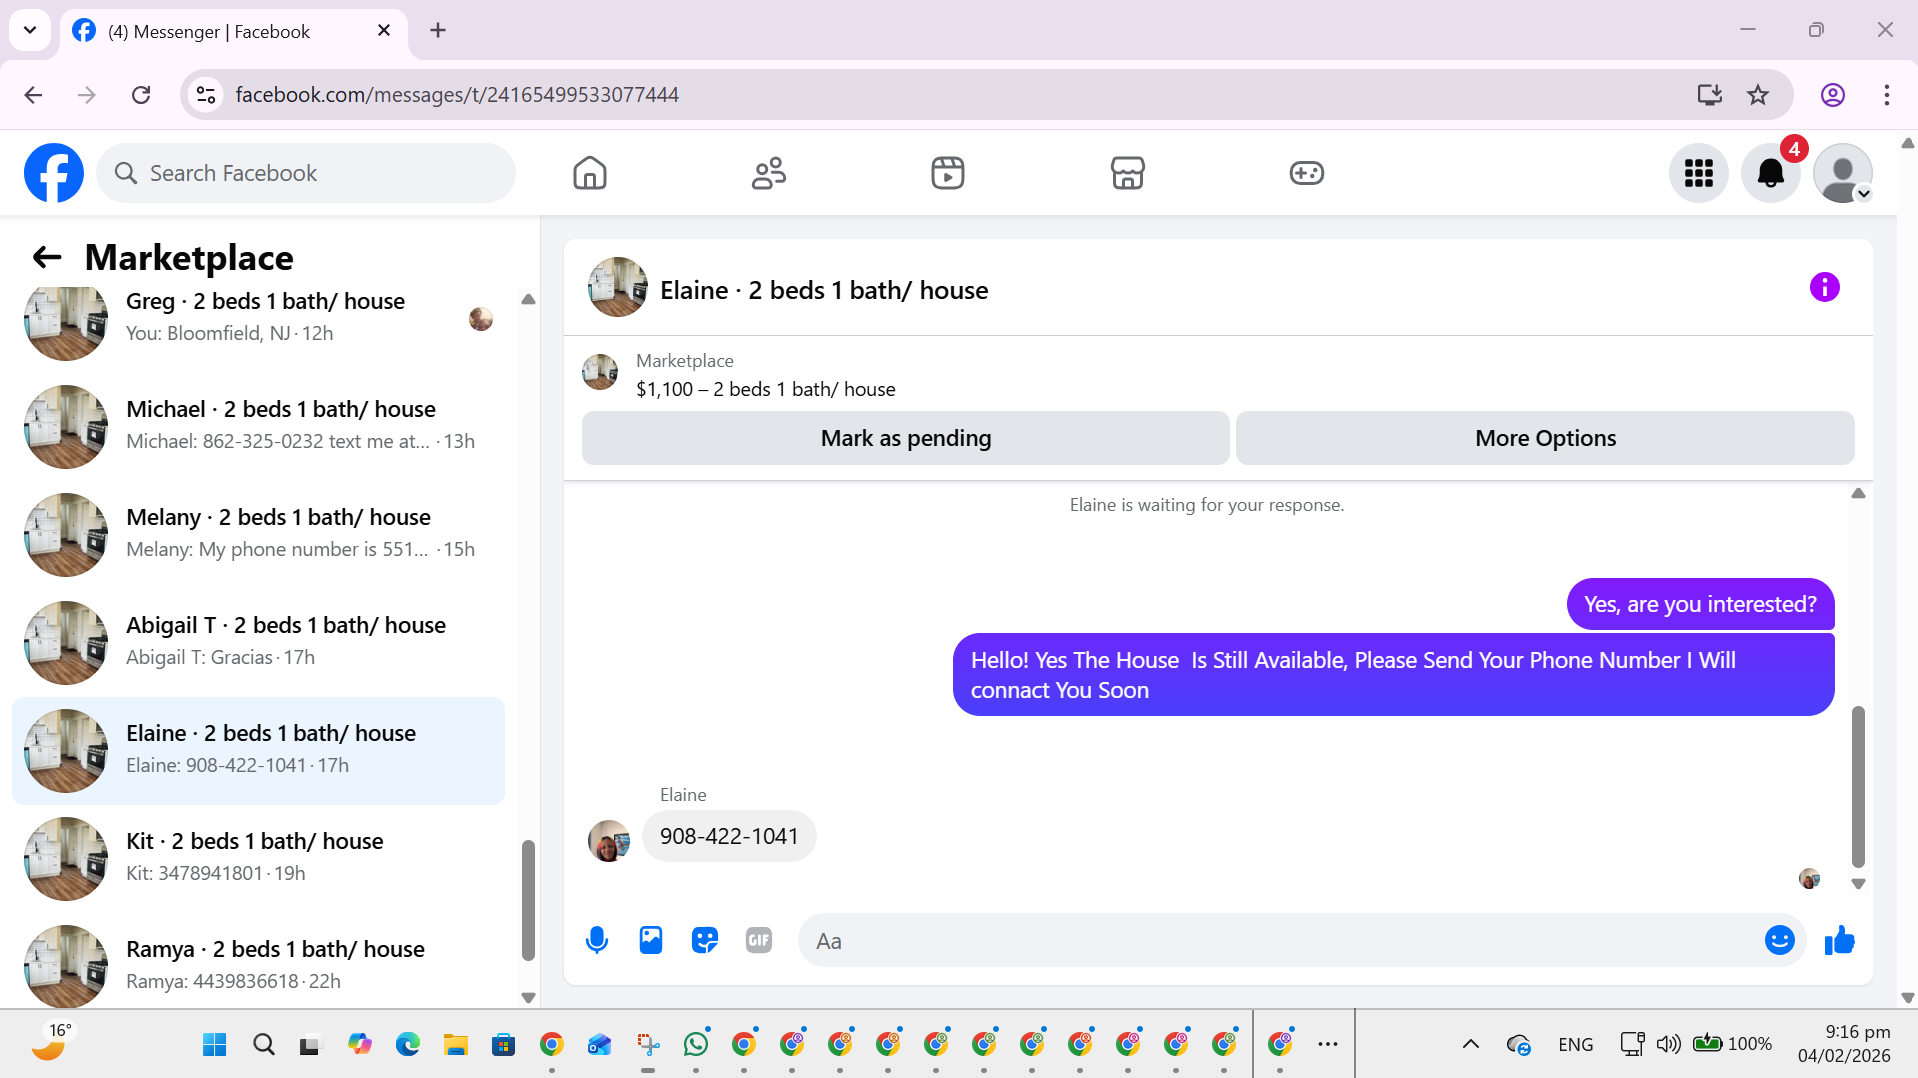Click chat messages scrollbar thumb
The width and height of the screenshot is (1918, 1078).
(x=1858, y=786)
